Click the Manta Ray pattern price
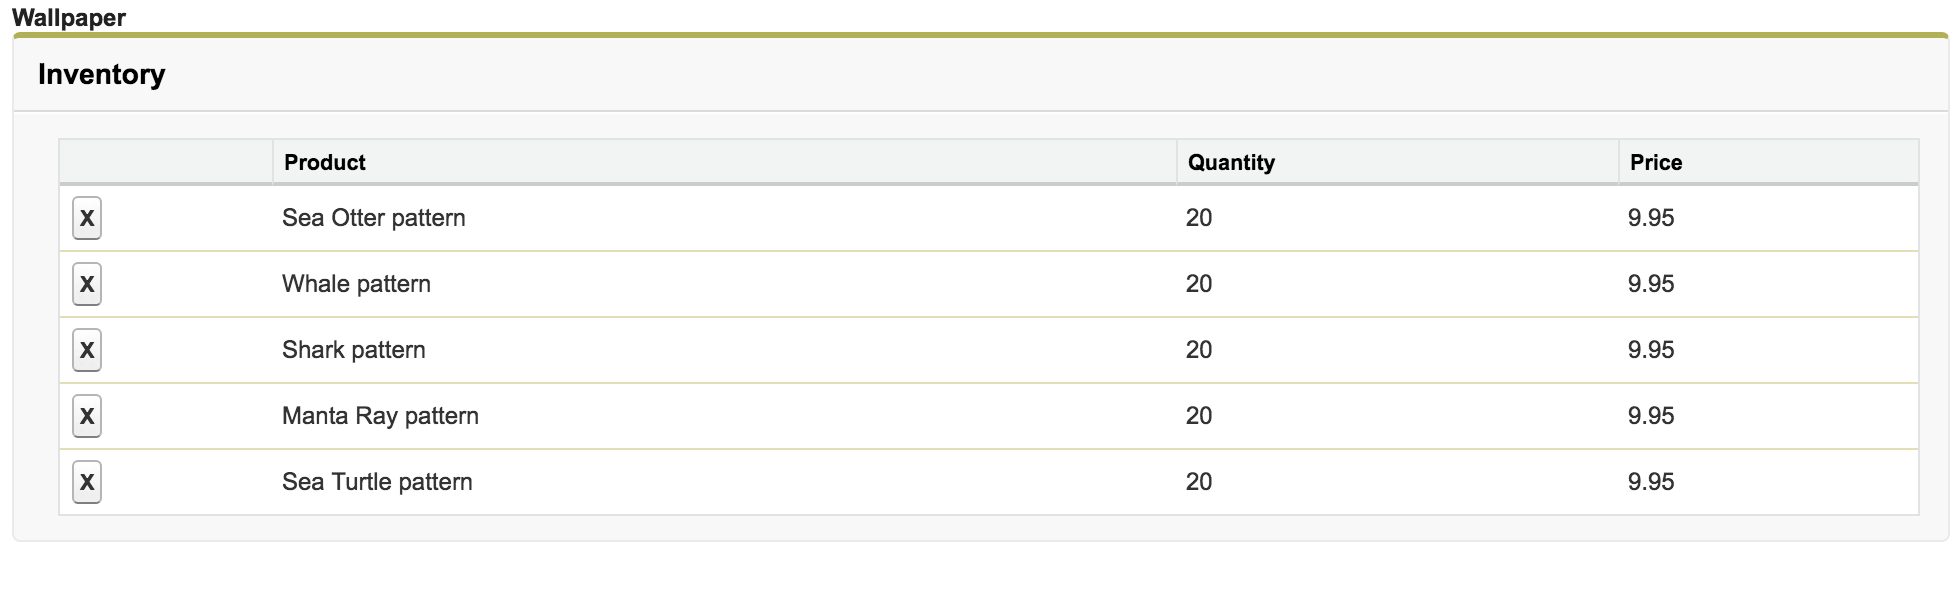The height and width of the screenshot is (596, 1958). (x=1651, y=416)
